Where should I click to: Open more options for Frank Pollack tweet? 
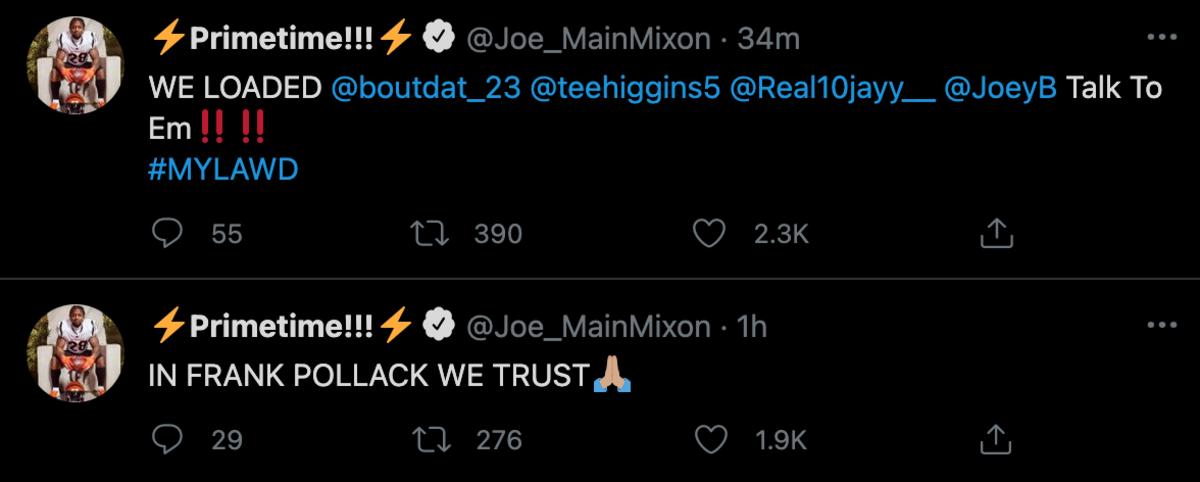(x=1161, y=326)
